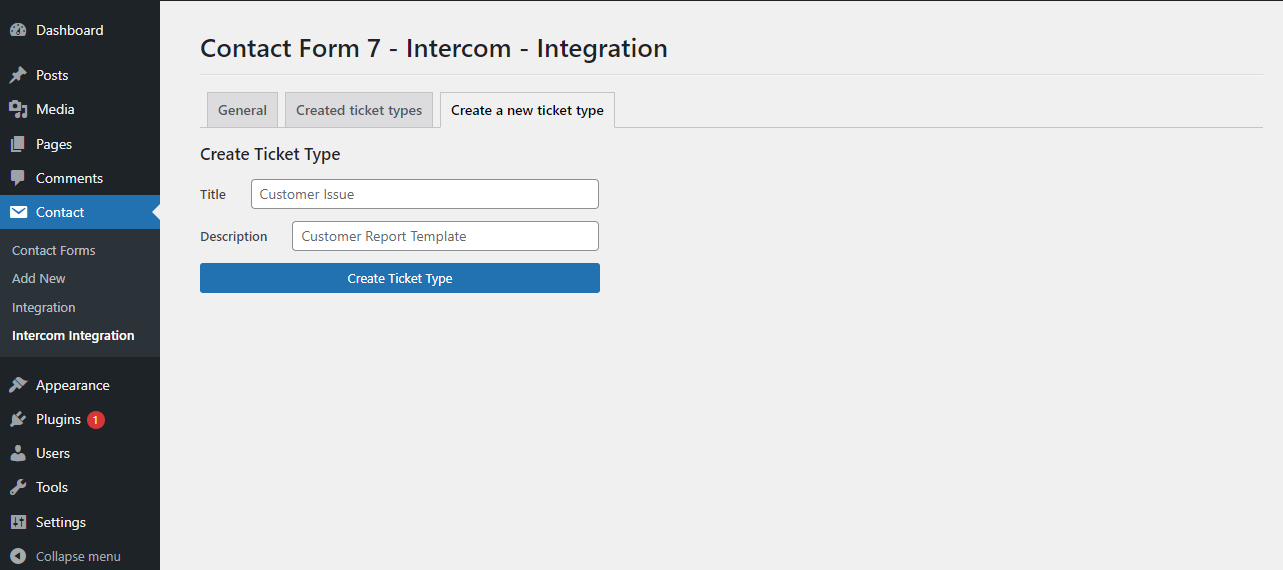Click the Plugins plug icon
Image resolution: width=1283 pixels, height=570 pixels.
point(18,419)
